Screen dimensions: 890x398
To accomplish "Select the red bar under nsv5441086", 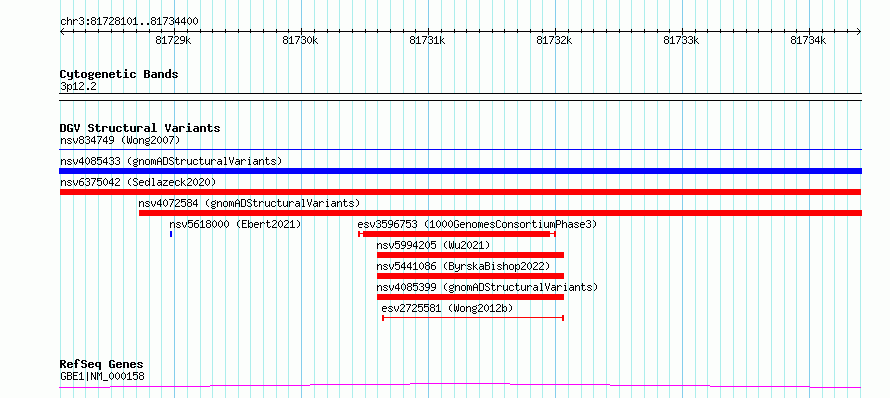I will 471,276.
